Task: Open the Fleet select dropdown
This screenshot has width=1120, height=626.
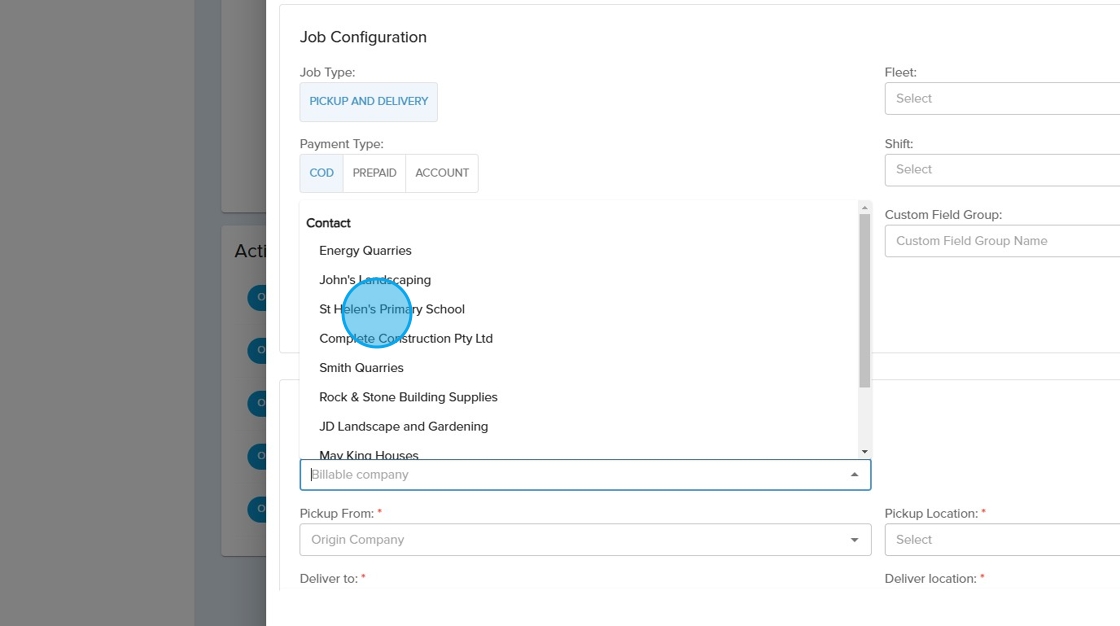Action: pyautogui.click(x=1000, y=99)
